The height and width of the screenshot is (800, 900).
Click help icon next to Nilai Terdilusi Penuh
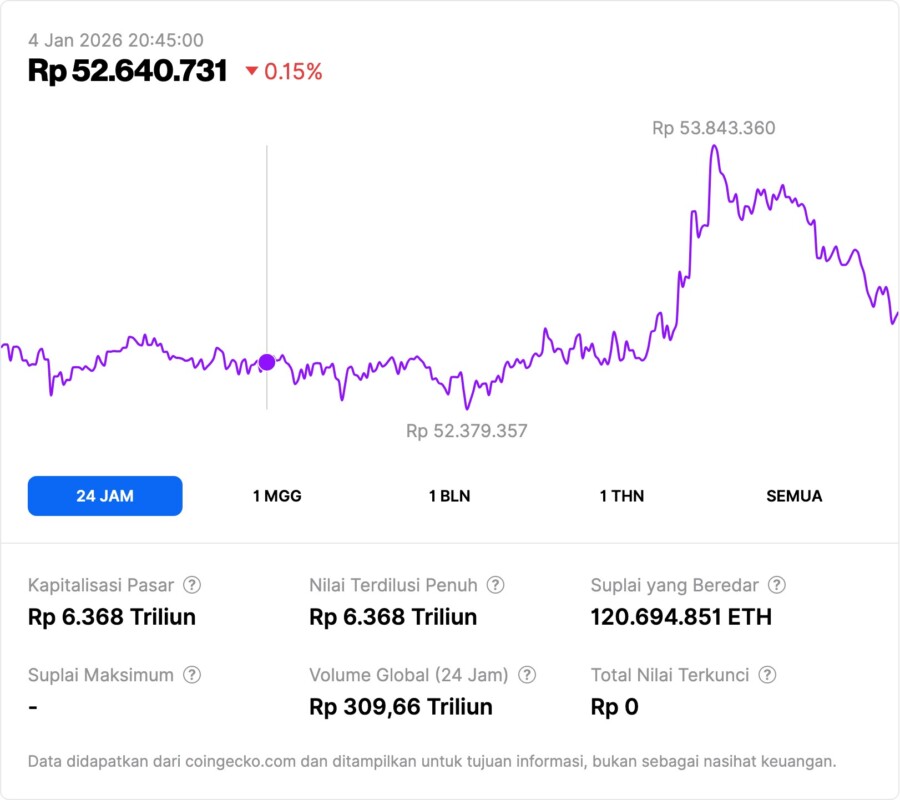tap(495, 585)
